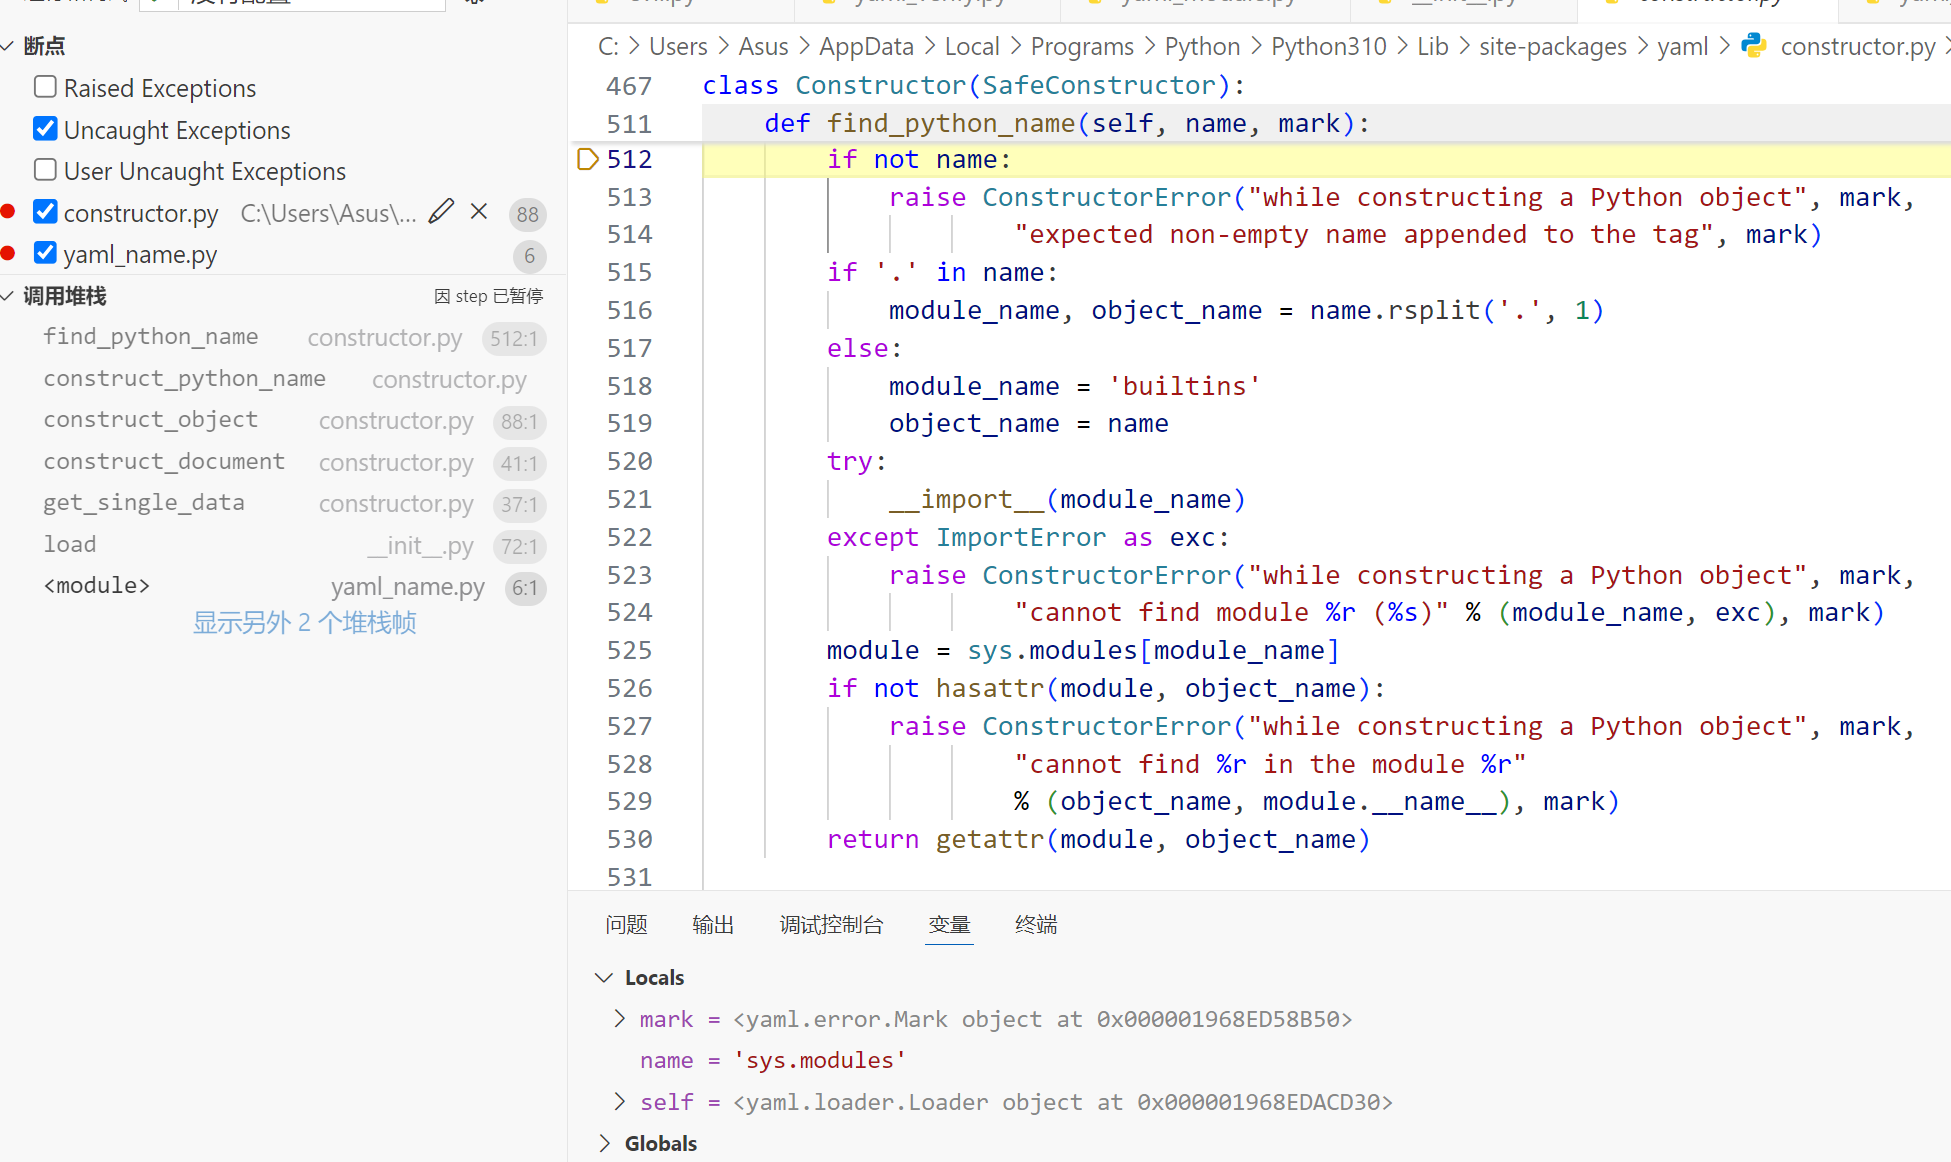The height and width of the screenshot is (1162, 1951).
Task: Show 2 more stack frames link
Action: [x=304, y=623]
